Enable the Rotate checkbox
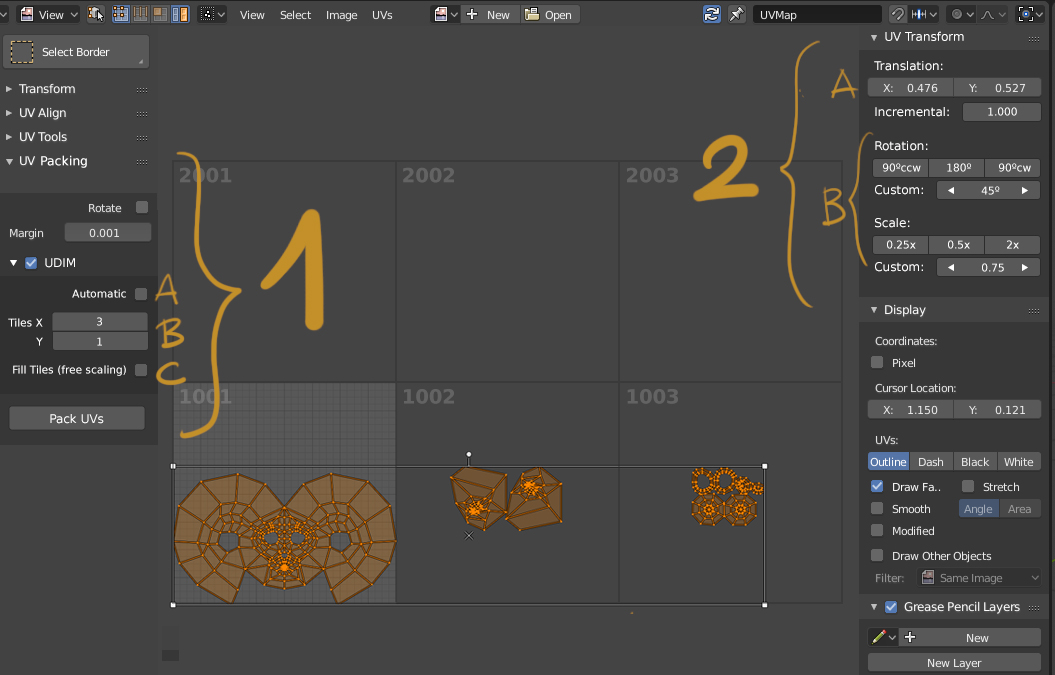 tap(141, 207)
